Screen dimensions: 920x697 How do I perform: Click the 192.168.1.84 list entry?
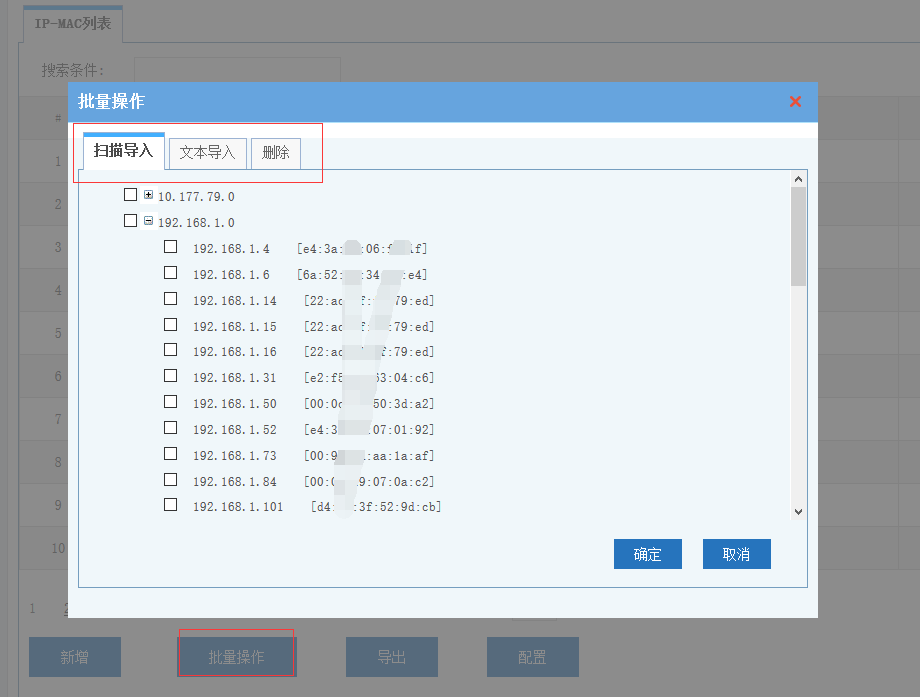point(234,481)
